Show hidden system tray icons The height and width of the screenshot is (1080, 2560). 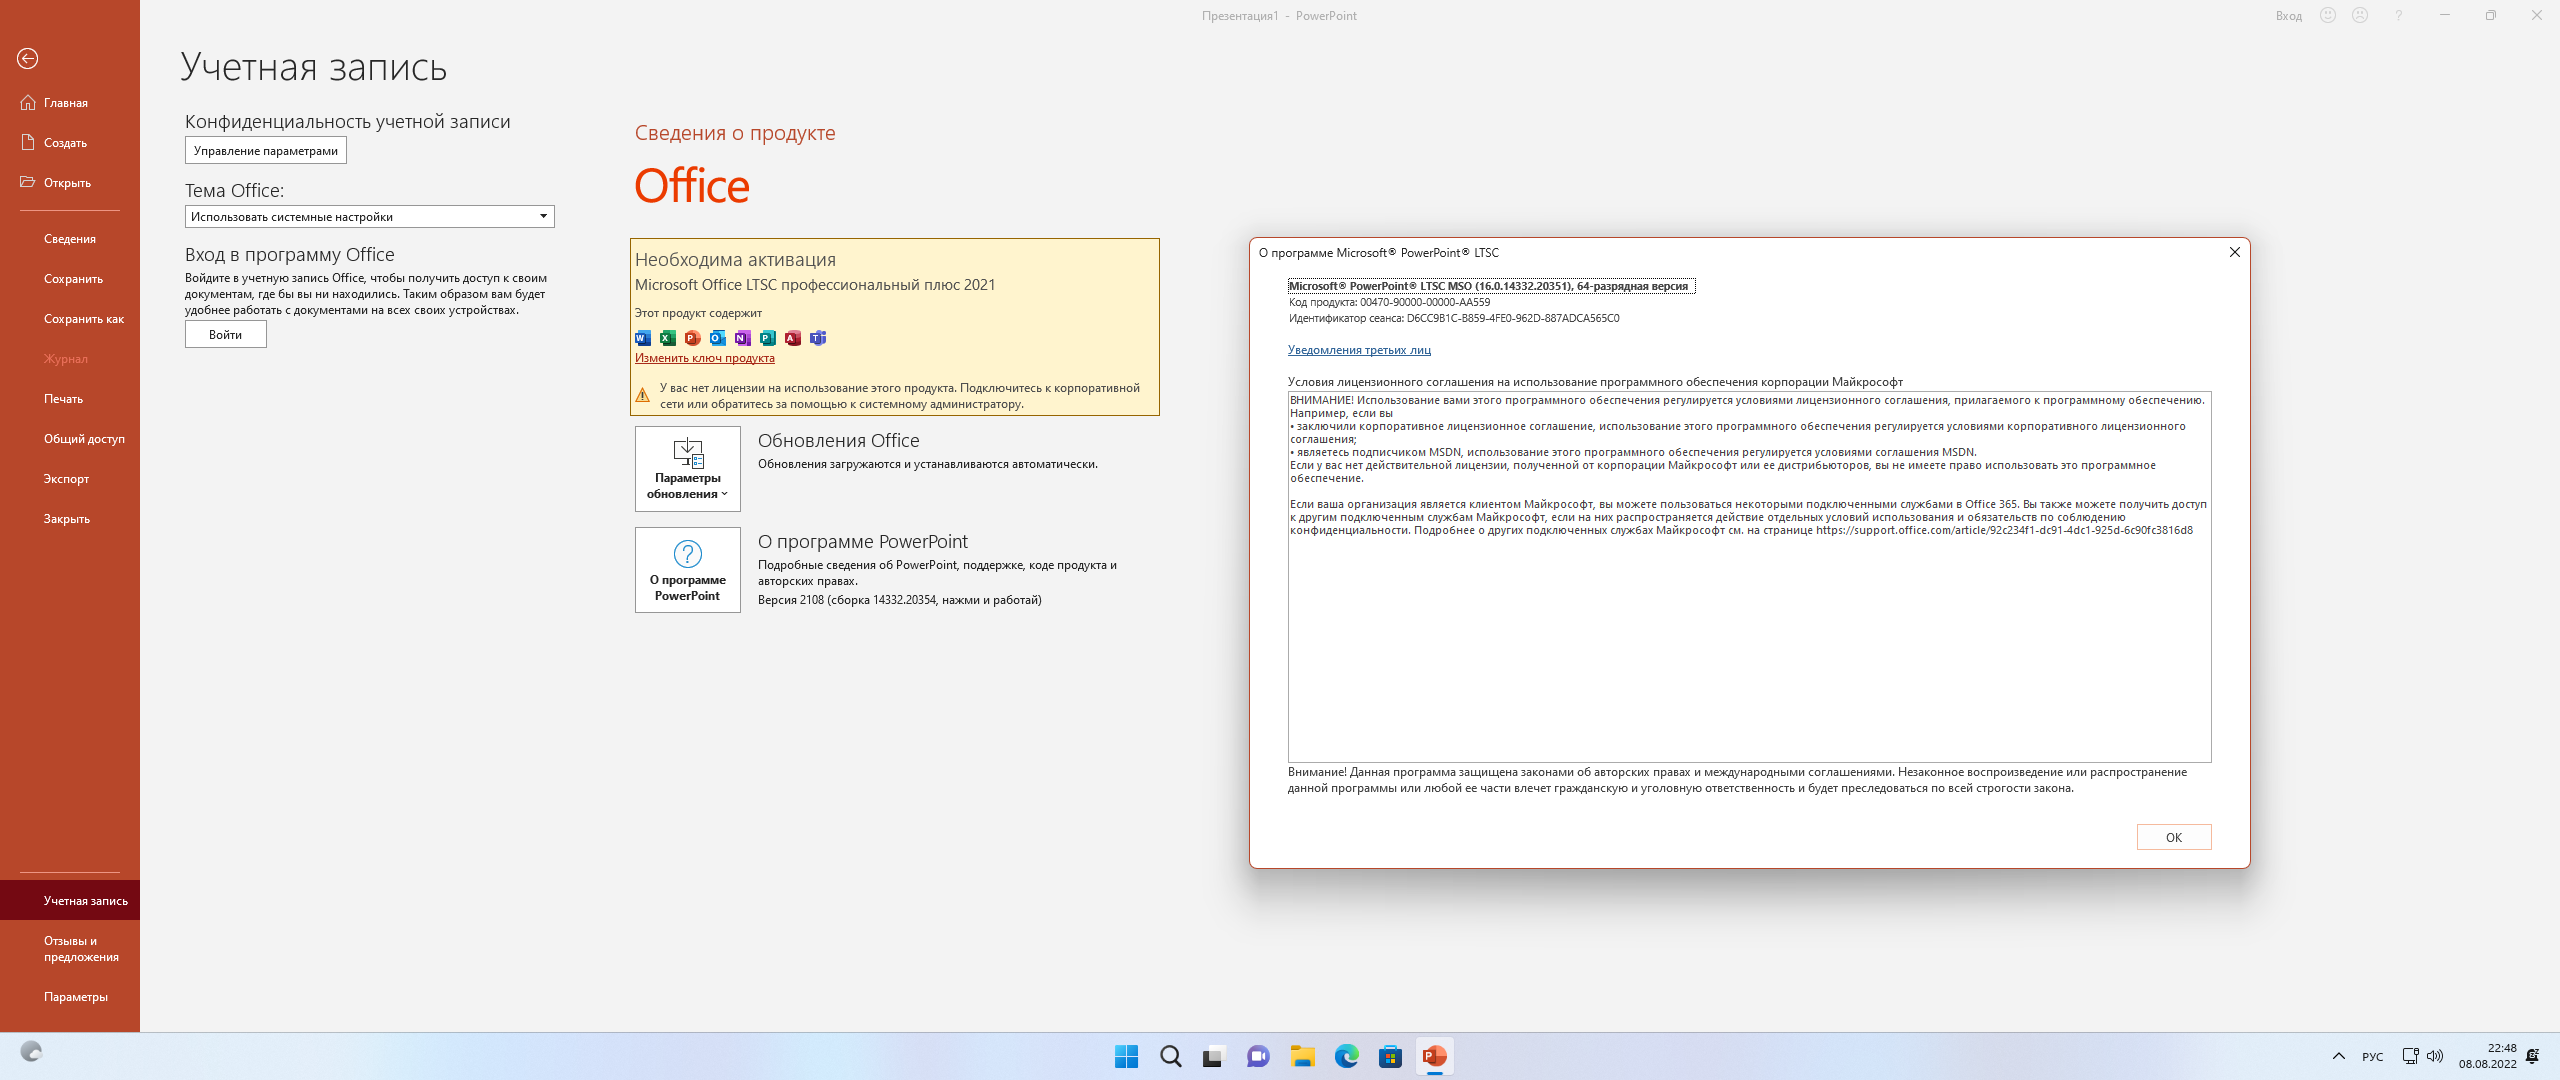(x=2338, y=1056)
